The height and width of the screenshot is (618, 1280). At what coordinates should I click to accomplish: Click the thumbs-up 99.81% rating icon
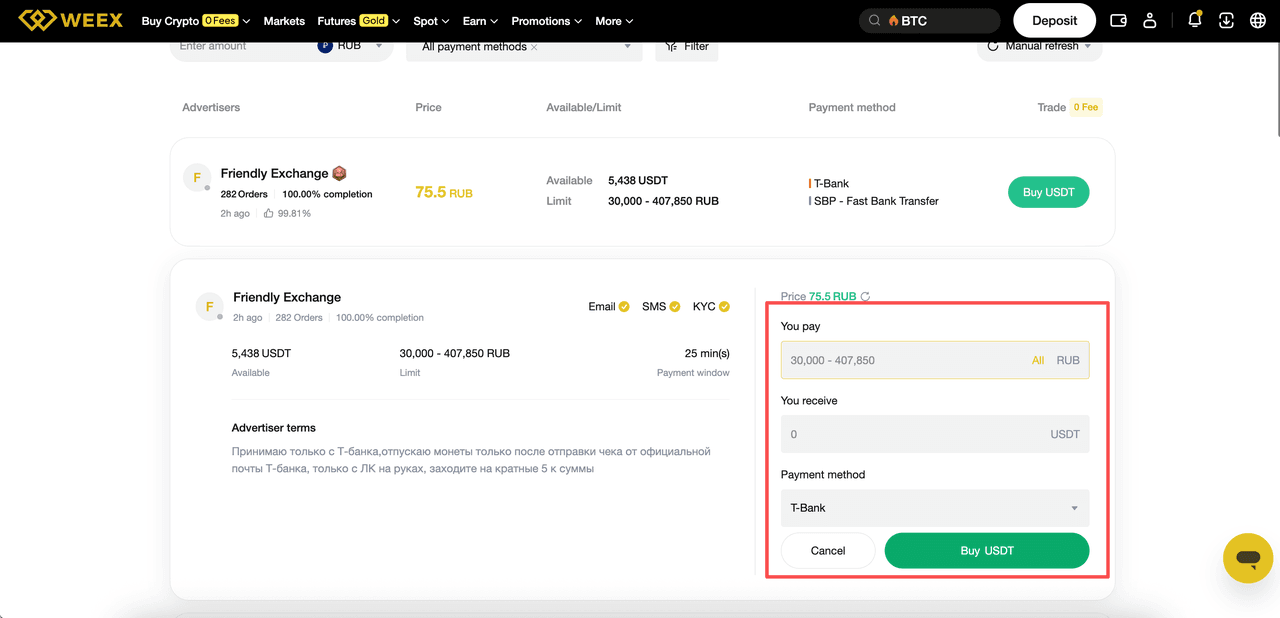[269, 213]
